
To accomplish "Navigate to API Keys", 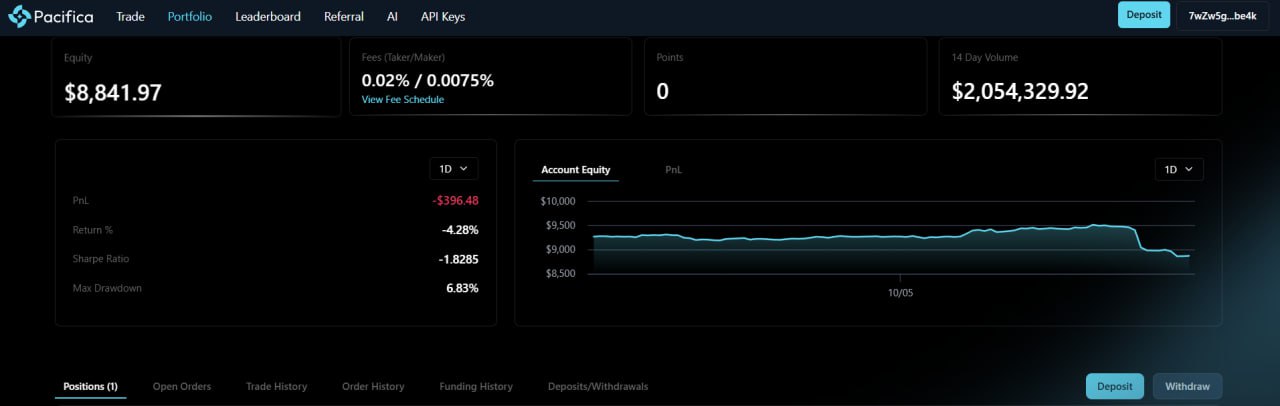I will pos(443,17).
